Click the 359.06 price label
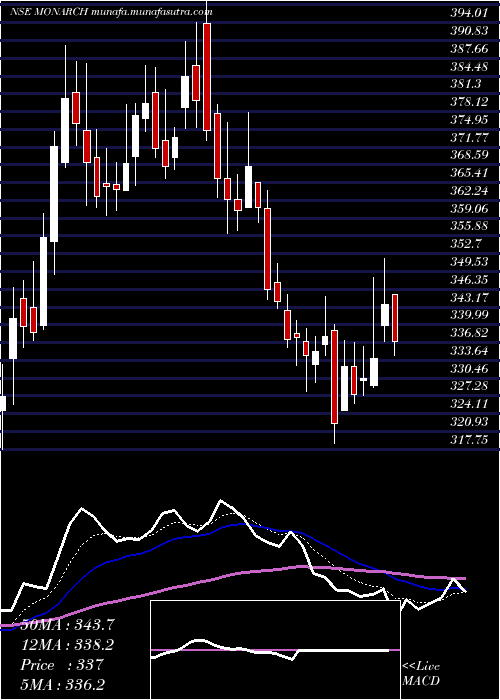This screenshot has height=700, width=500. 468,208
